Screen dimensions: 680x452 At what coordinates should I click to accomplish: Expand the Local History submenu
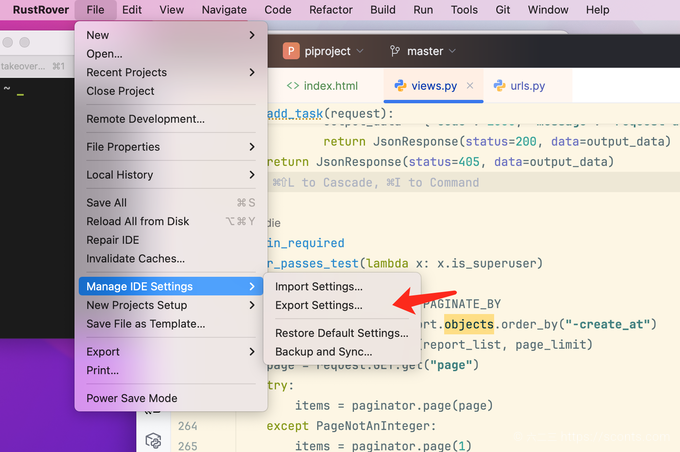click(x=171, y=175)
